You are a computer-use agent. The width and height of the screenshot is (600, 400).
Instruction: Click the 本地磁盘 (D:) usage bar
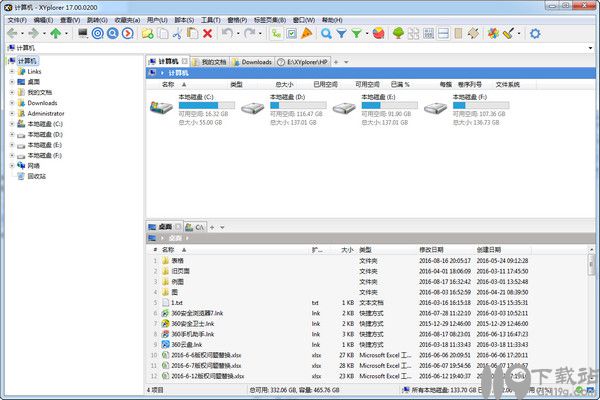click(298, 105)
